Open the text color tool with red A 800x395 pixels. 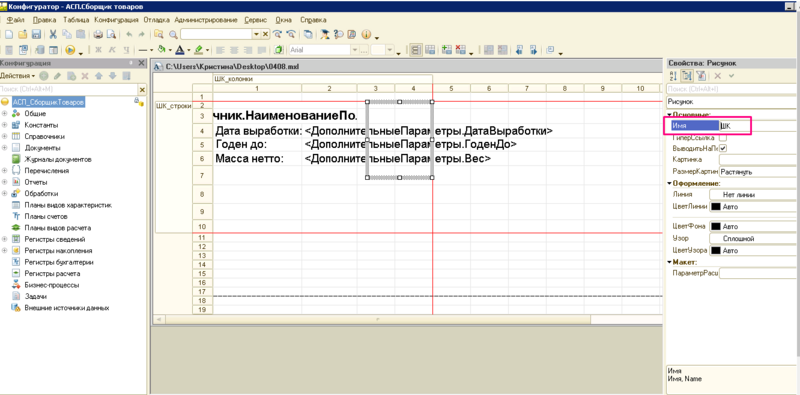[180, 50]
